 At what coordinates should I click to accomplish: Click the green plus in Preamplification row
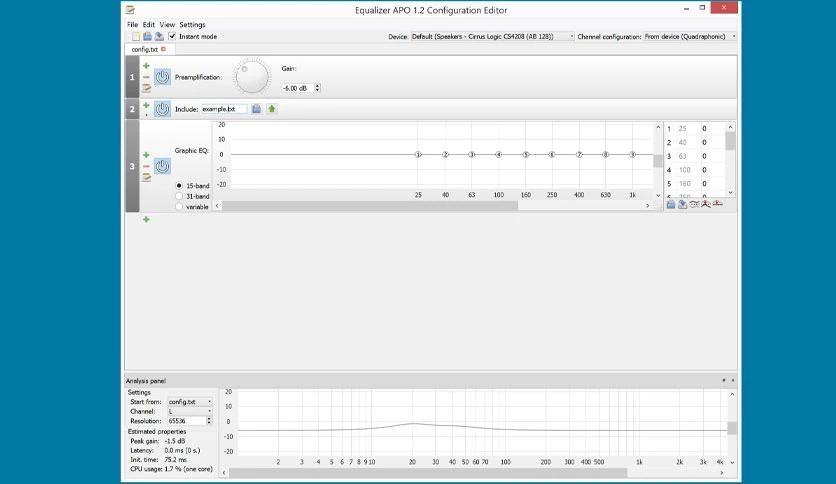(146, 66)
